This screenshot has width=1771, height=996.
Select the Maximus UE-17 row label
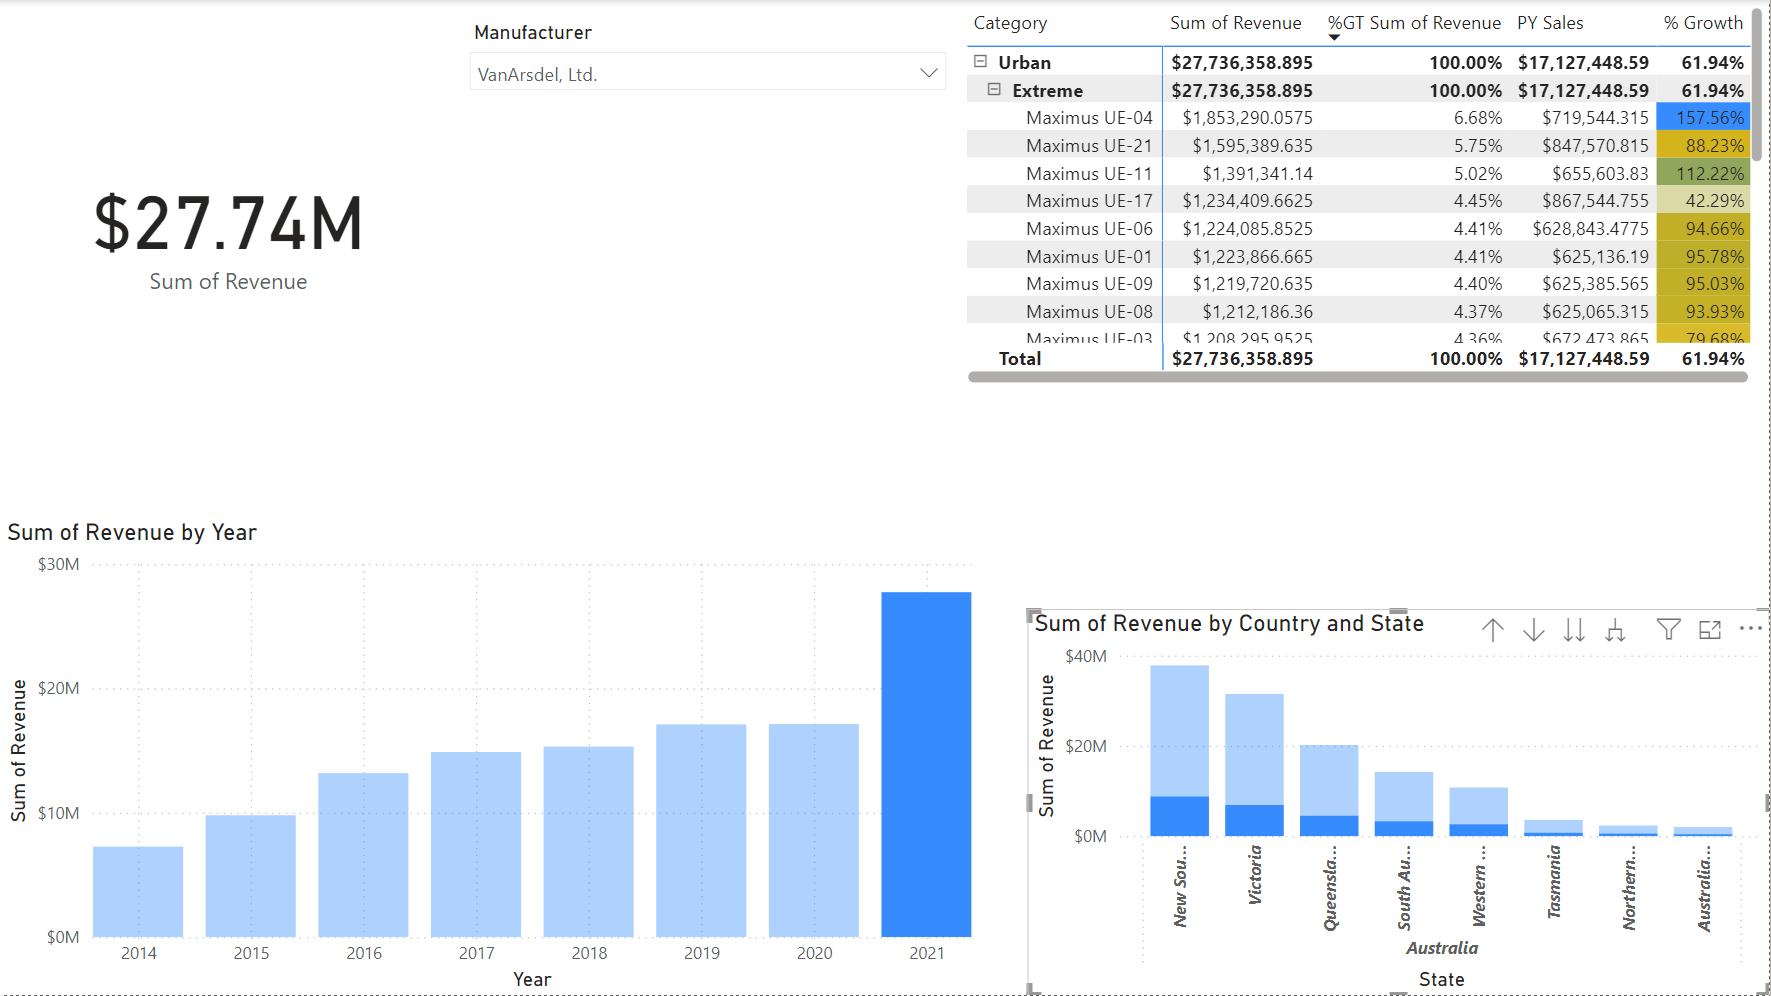(x=1089, y=201)
